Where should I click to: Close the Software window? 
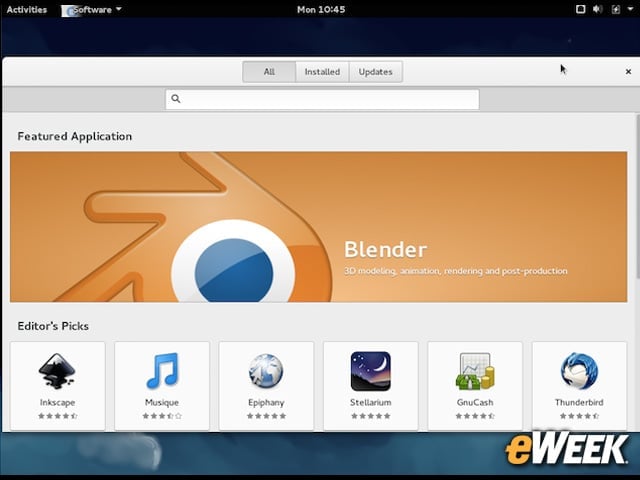click(x=628, y=72)
